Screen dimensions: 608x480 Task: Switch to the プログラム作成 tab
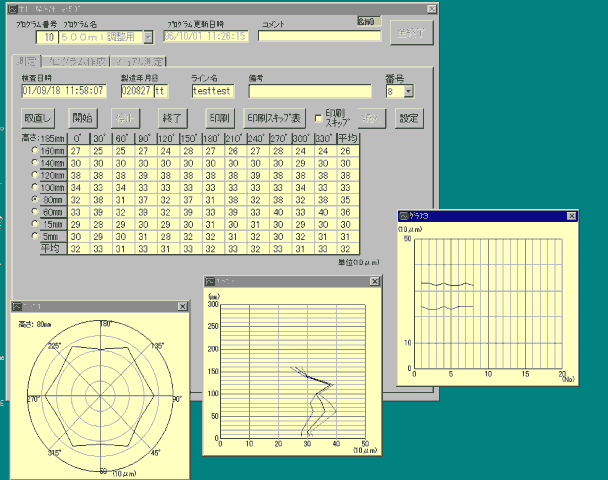pos(76,61)
